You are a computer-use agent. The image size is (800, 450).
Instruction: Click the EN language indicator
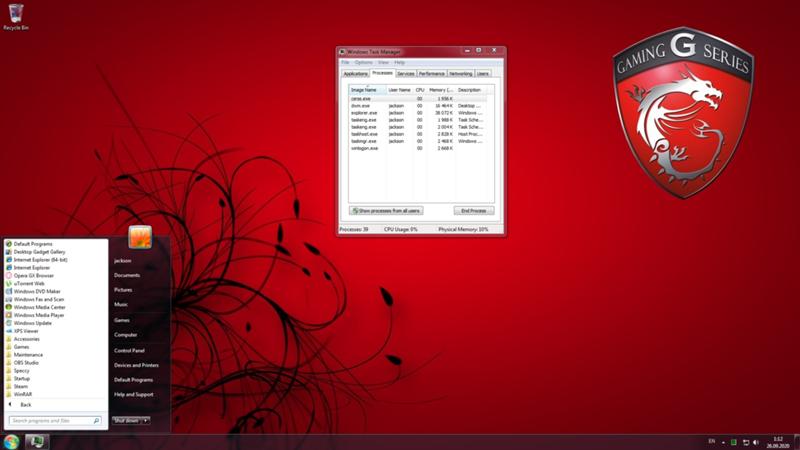click(x=712, y=441)
